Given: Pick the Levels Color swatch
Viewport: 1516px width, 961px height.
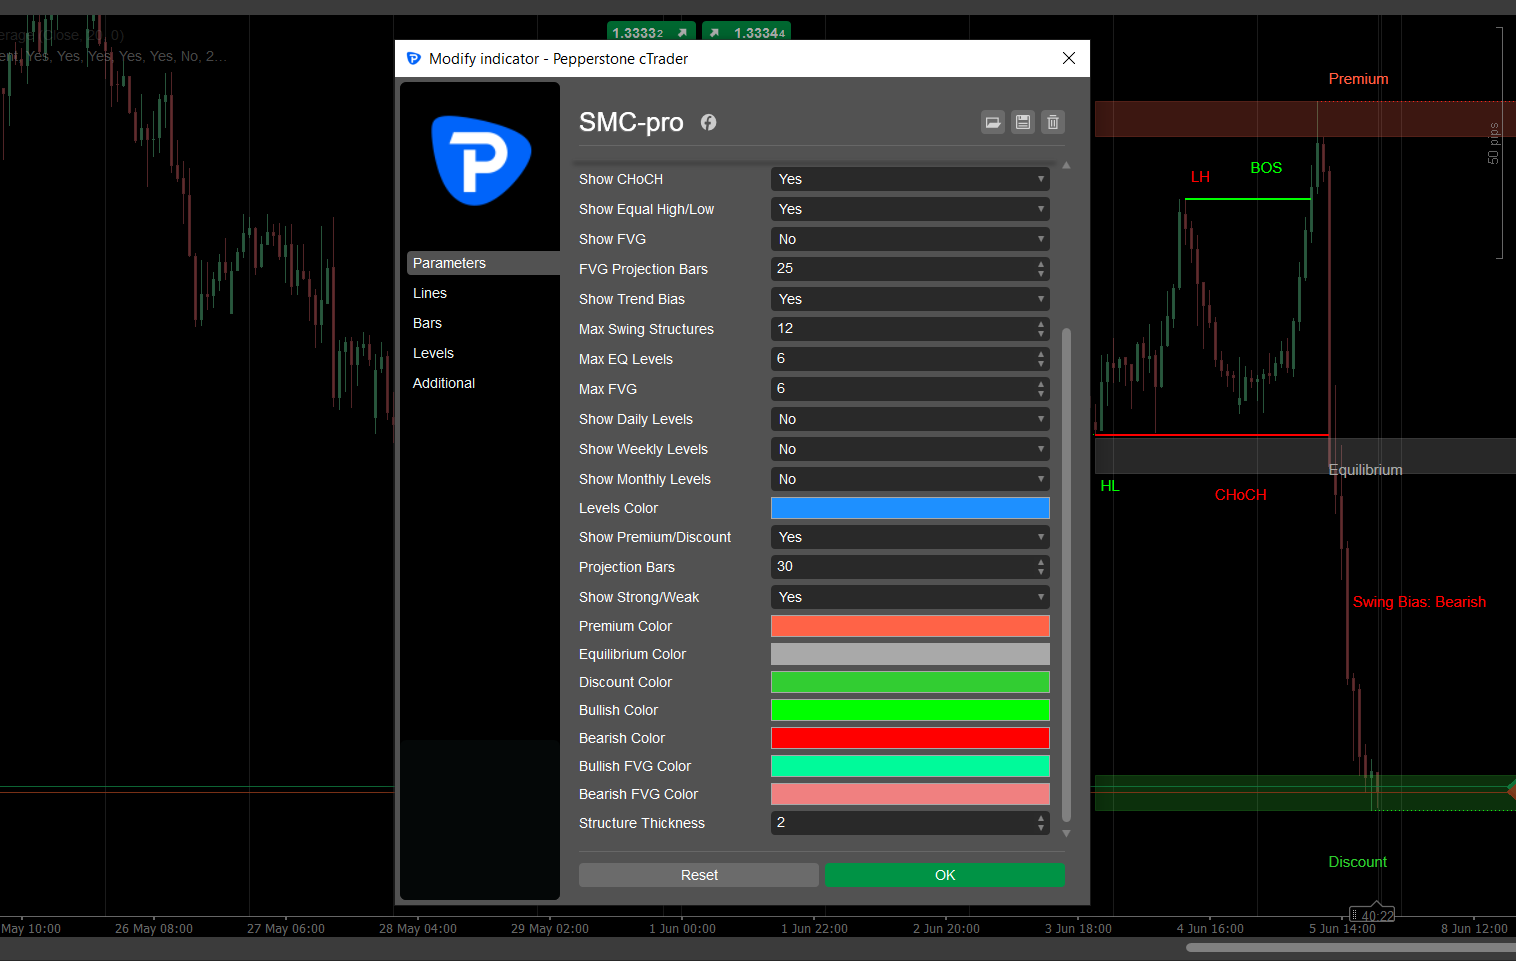Looking at the screenshot, I should point(910,508).
